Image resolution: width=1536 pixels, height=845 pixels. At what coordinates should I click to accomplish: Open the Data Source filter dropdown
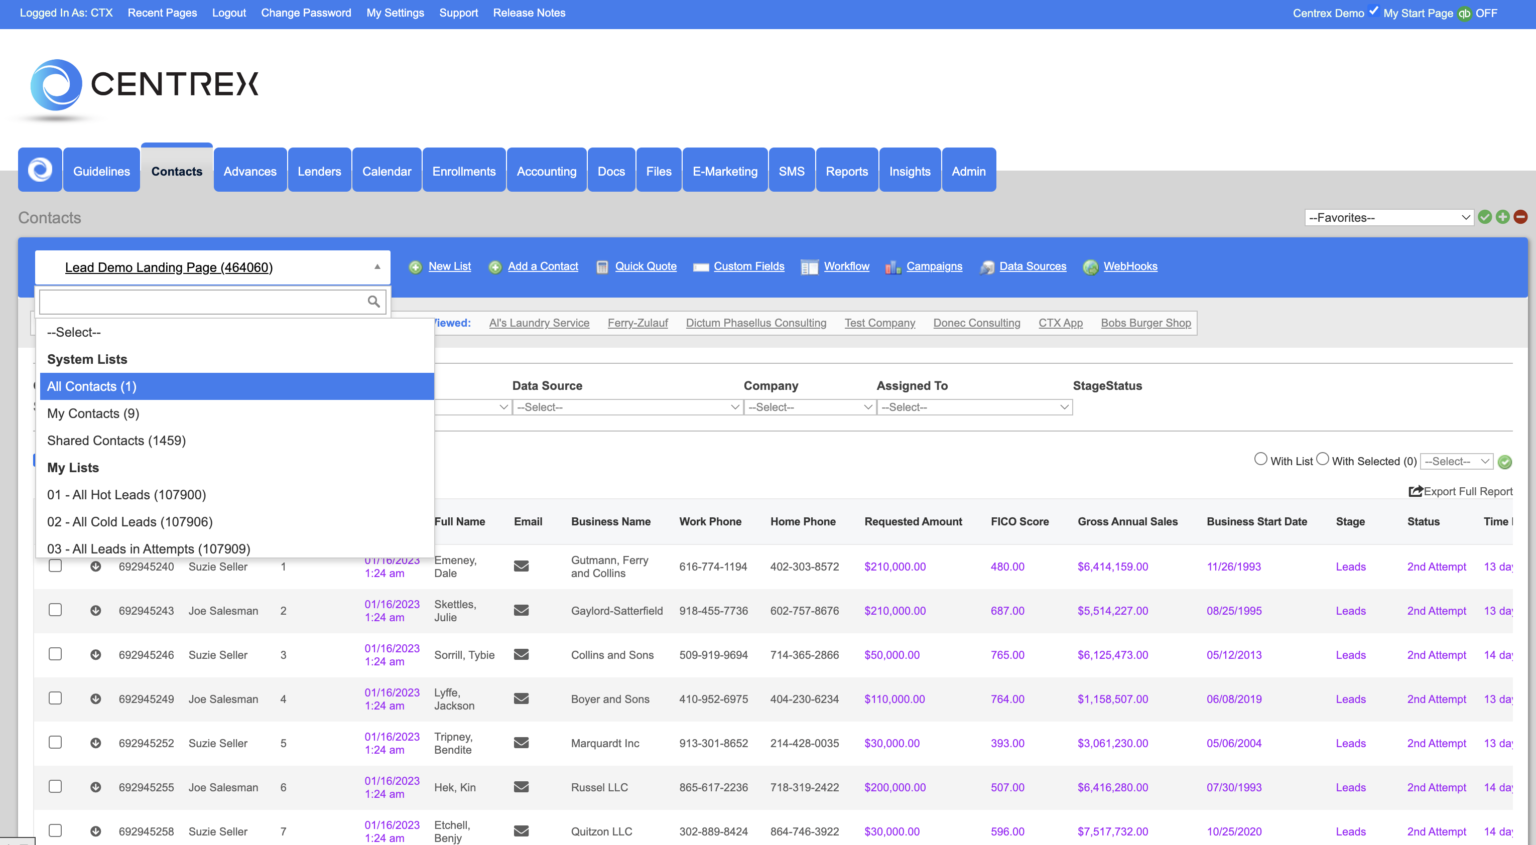pos(627,407)
